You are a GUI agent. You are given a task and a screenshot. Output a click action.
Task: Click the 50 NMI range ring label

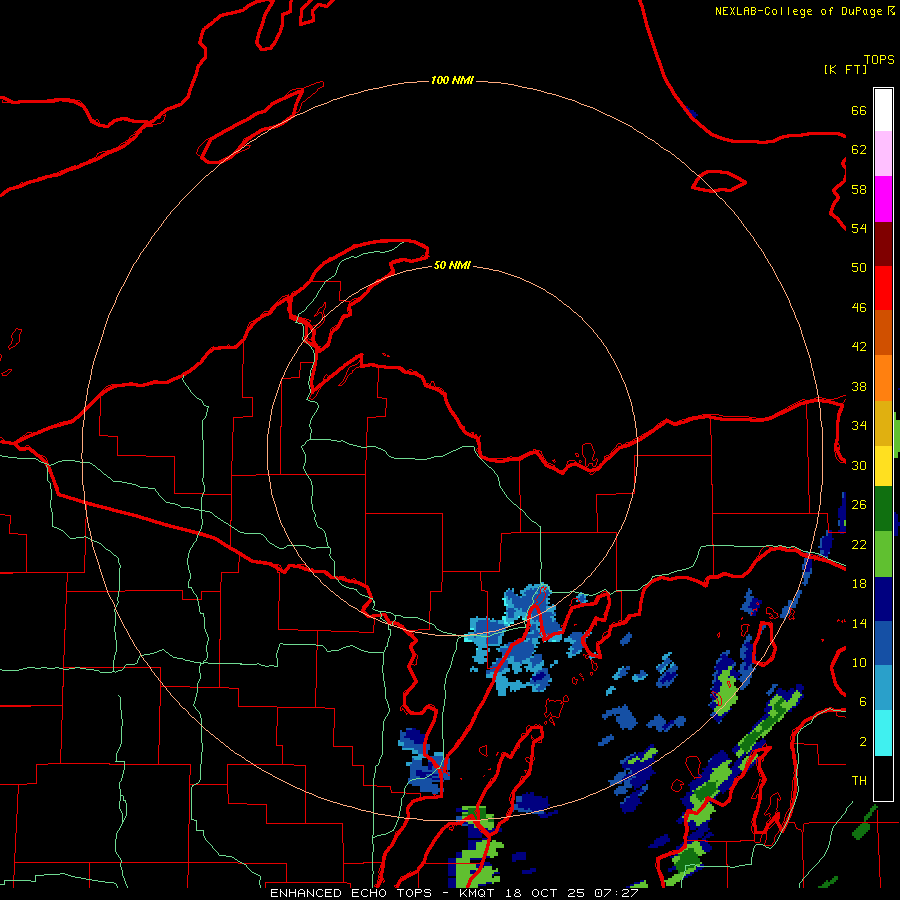click(x=452, y=265)
